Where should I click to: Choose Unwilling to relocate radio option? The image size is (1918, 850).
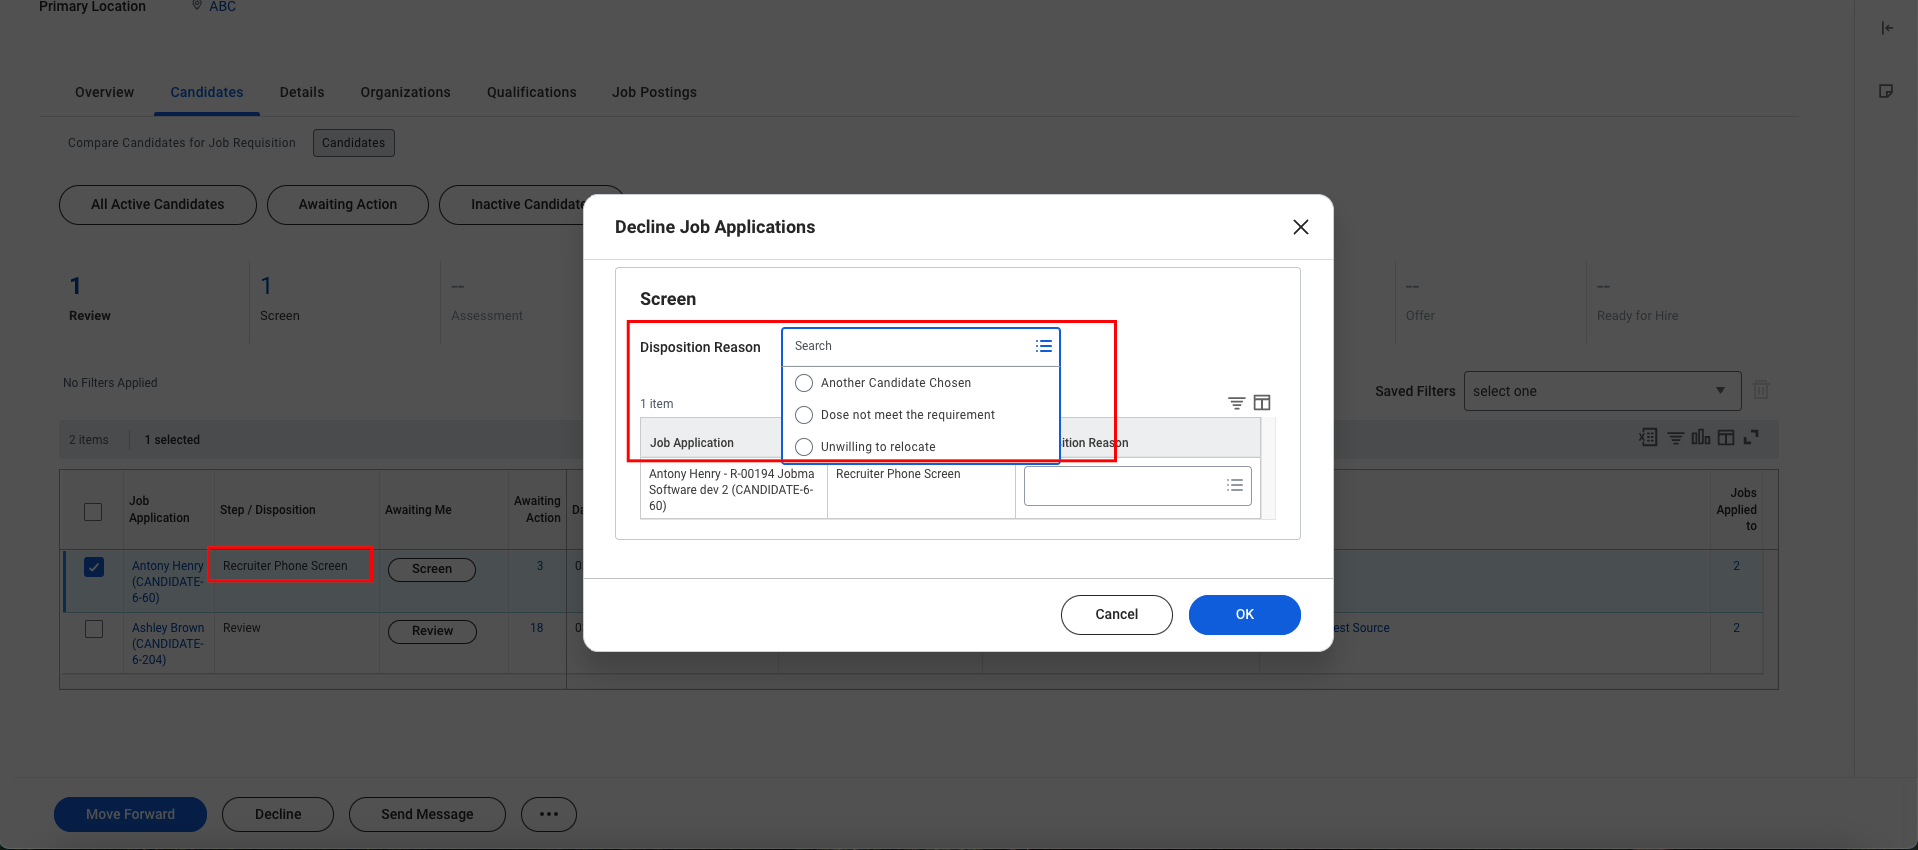coord(804,447)
